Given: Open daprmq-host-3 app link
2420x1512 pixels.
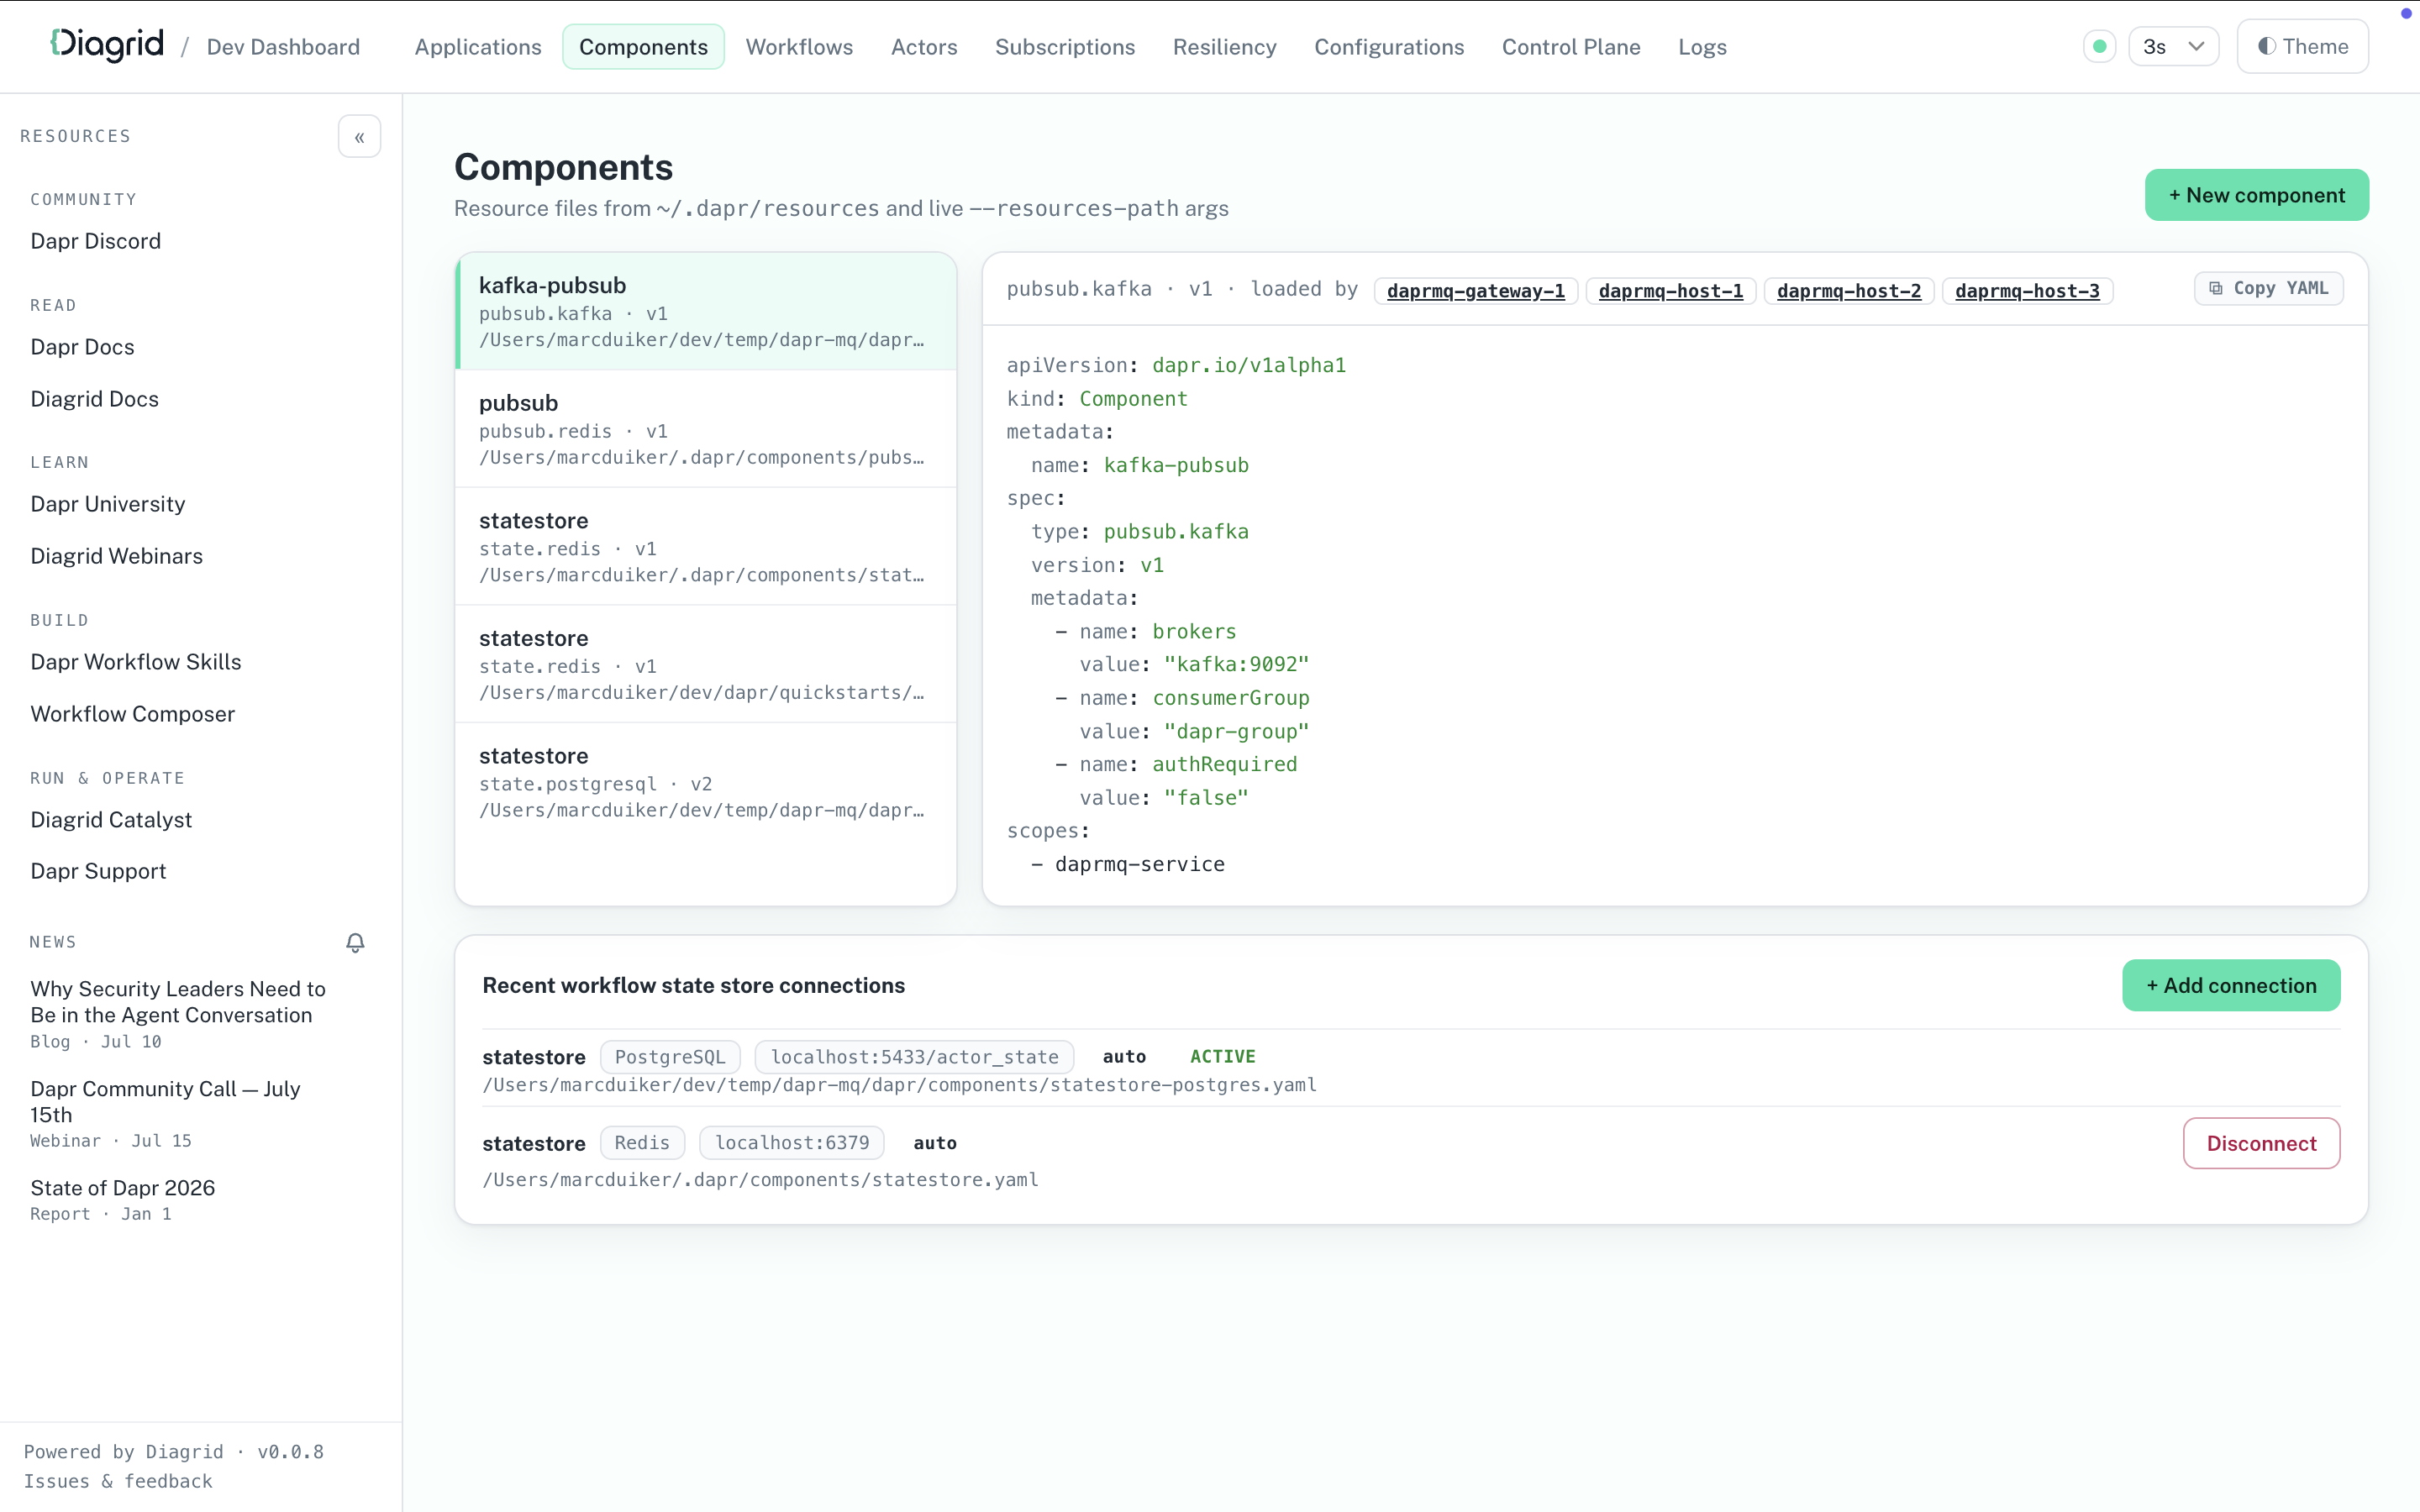Looking at the screenshot, I should click(2027, 291).
